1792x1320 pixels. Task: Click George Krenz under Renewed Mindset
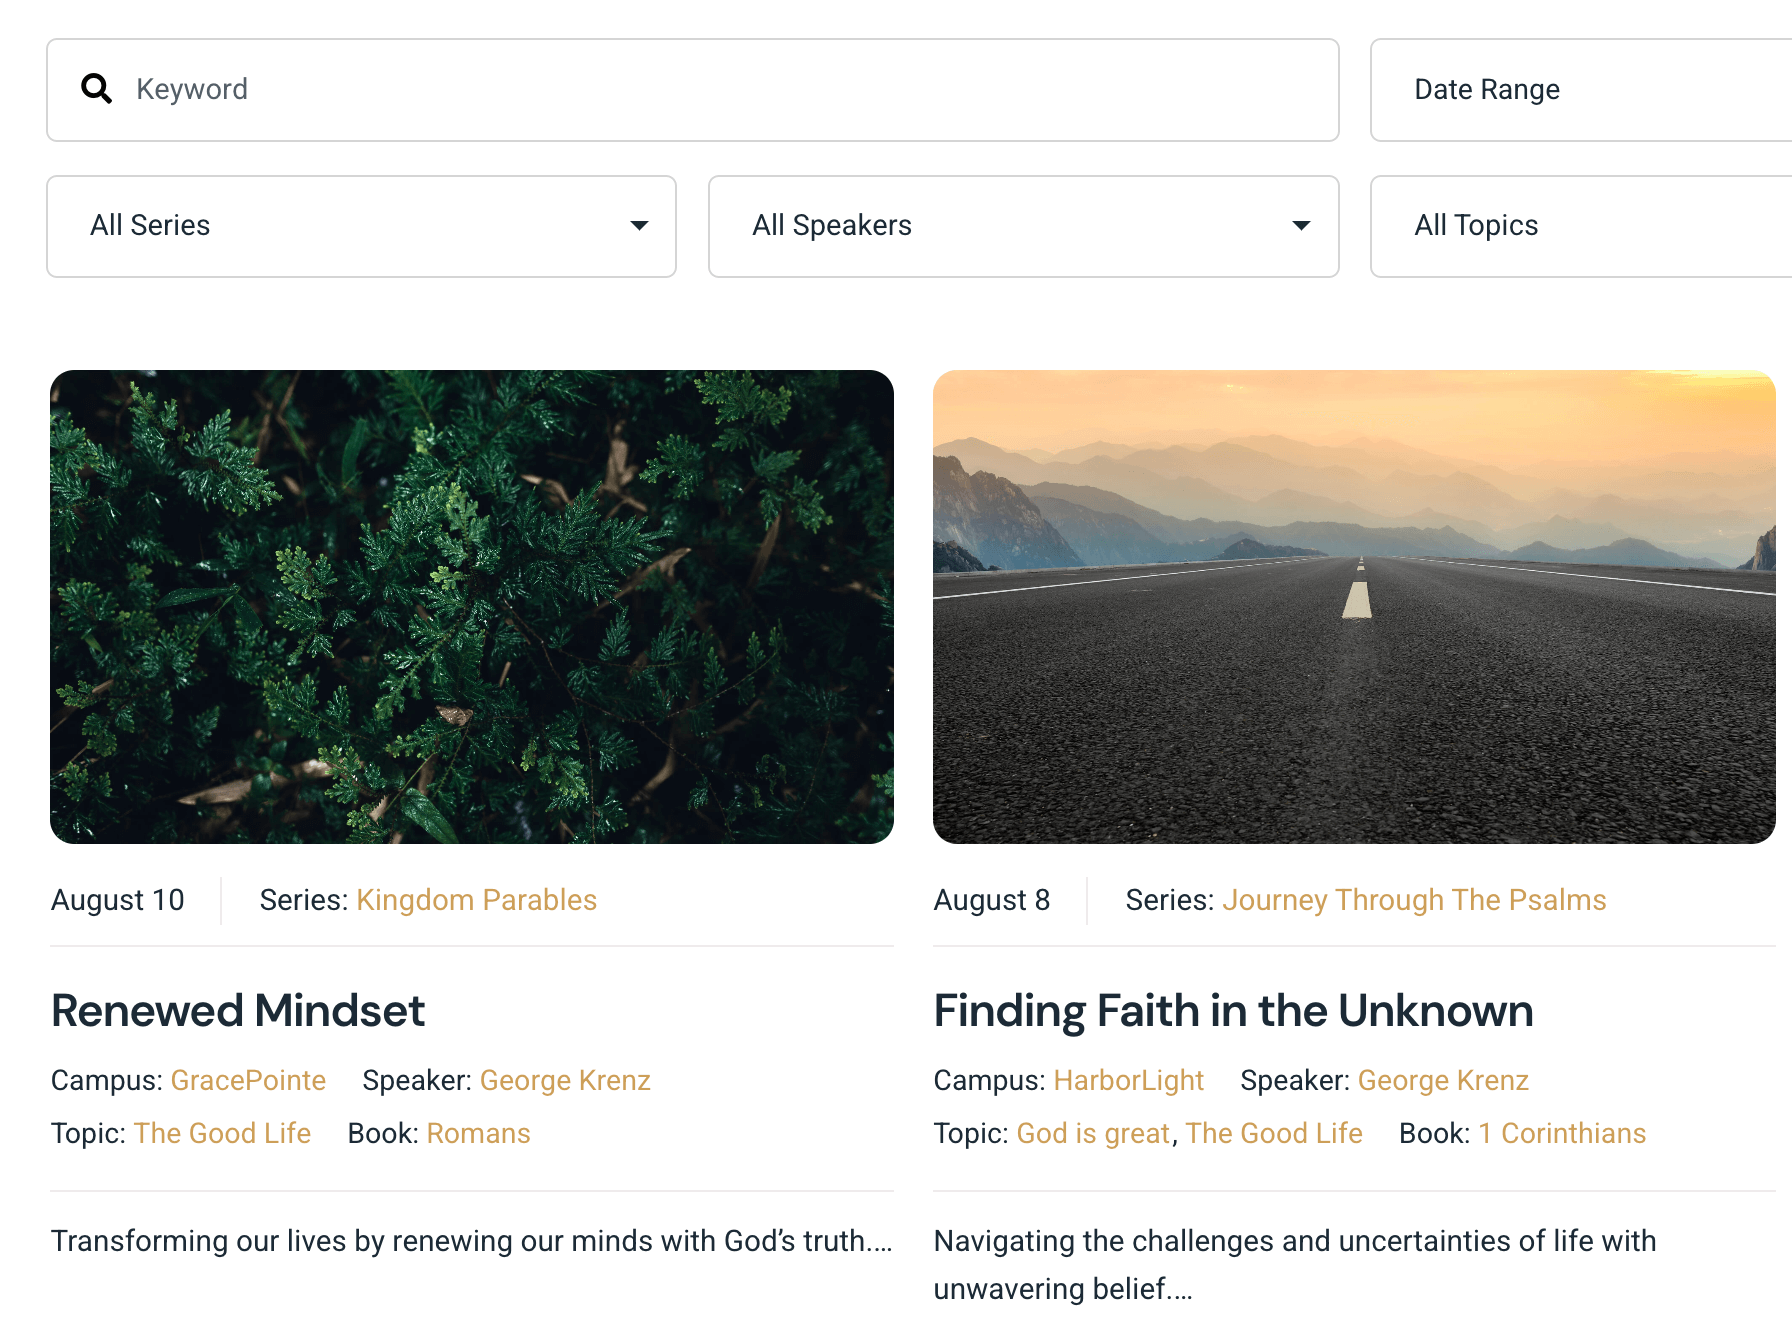(565, 1080)
